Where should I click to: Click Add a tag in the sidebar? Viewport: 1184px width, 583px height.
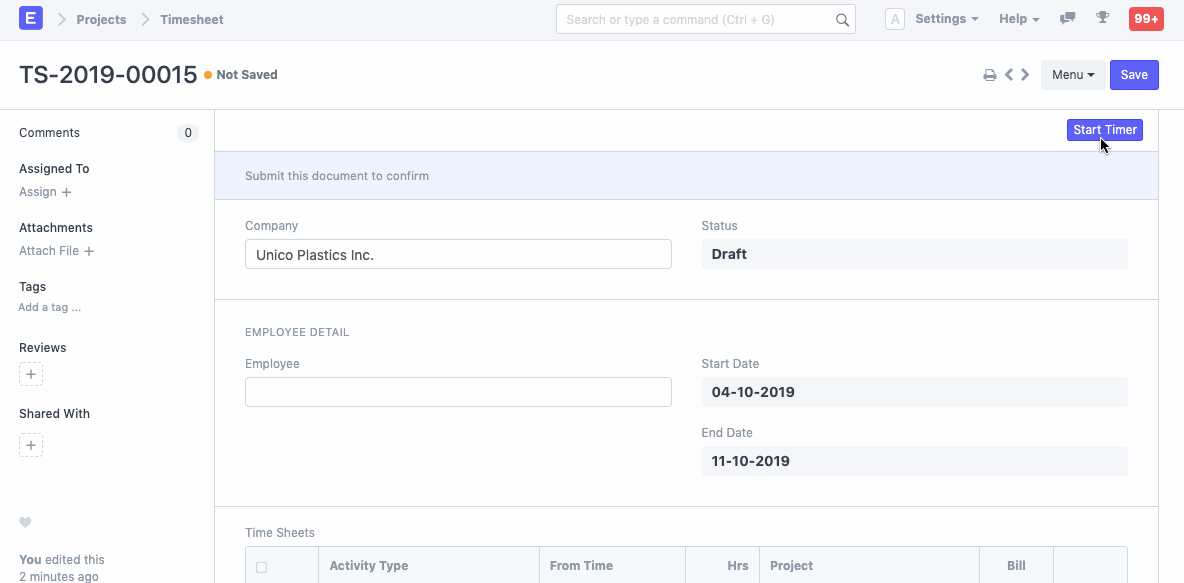[49, 307]
